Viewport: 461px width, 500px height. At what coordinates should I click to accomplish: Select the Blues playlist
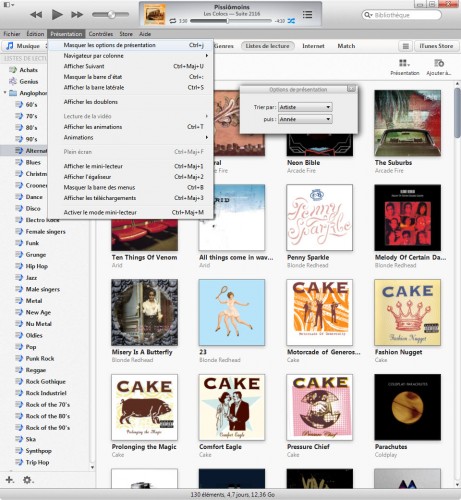coord(33,162)
